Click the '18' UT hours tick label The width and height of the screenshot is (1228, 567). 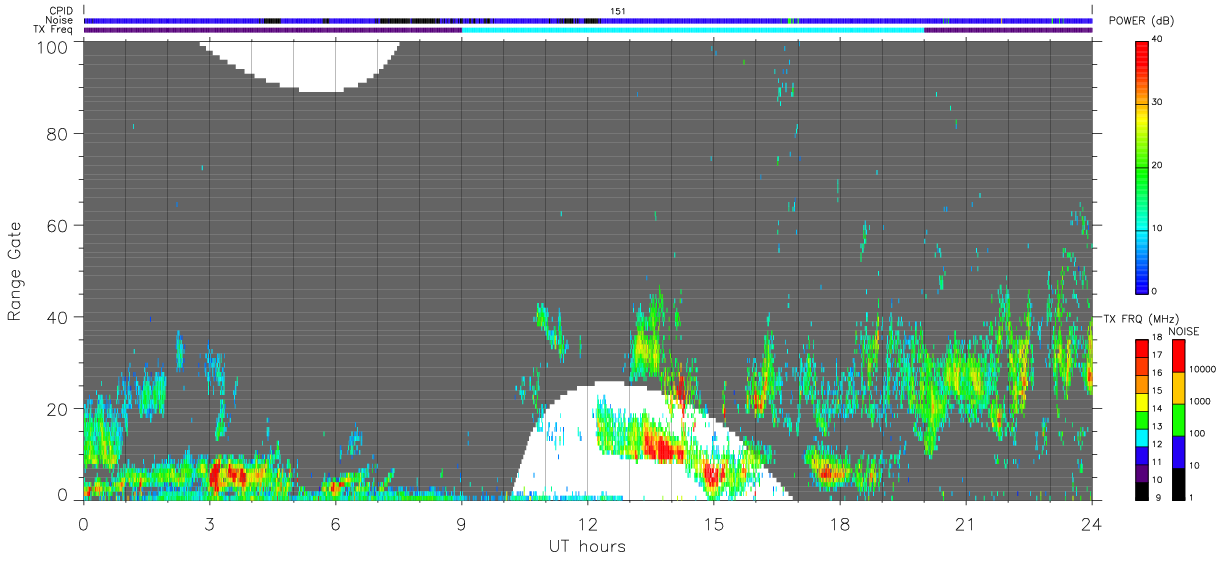click(x=839, y=524)
